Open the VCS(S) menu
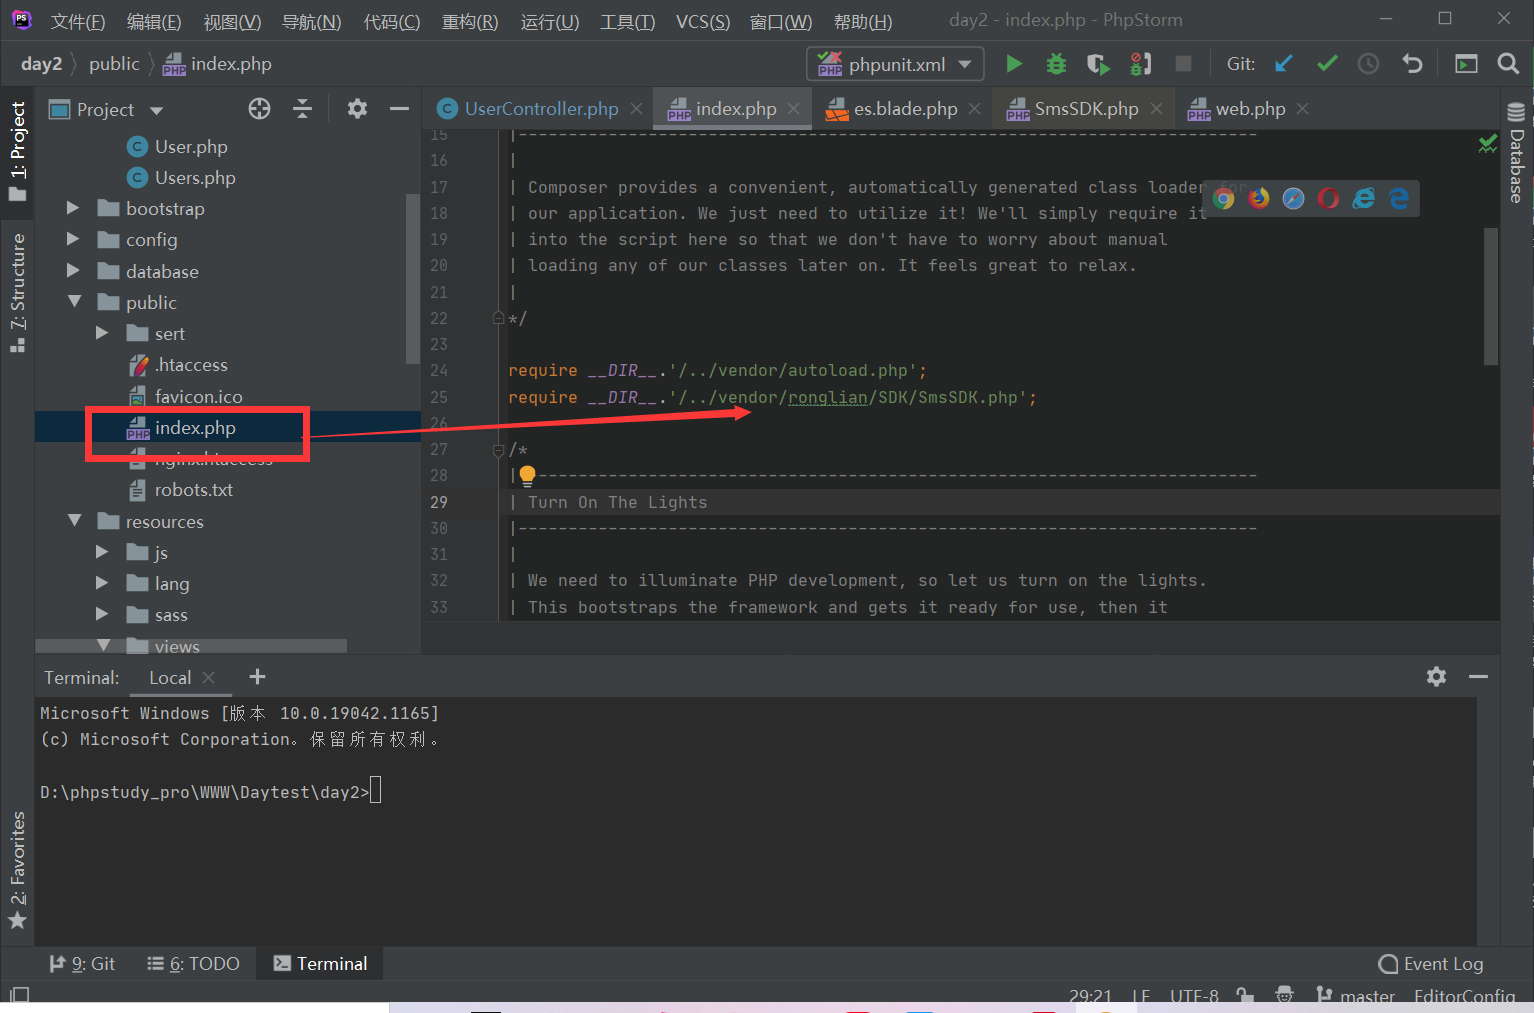Screen dimensions: 1534x1013 click(703, 21)
